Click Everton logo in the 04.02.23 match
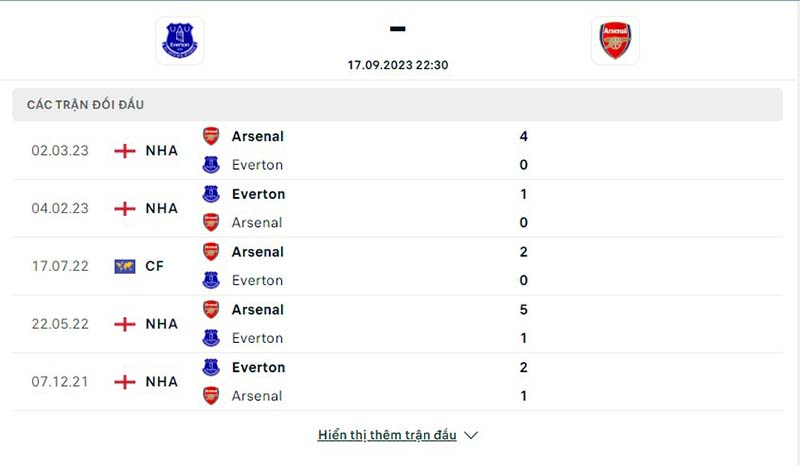The width and height of the screenshot is (800, 465). tap(211, 194)
